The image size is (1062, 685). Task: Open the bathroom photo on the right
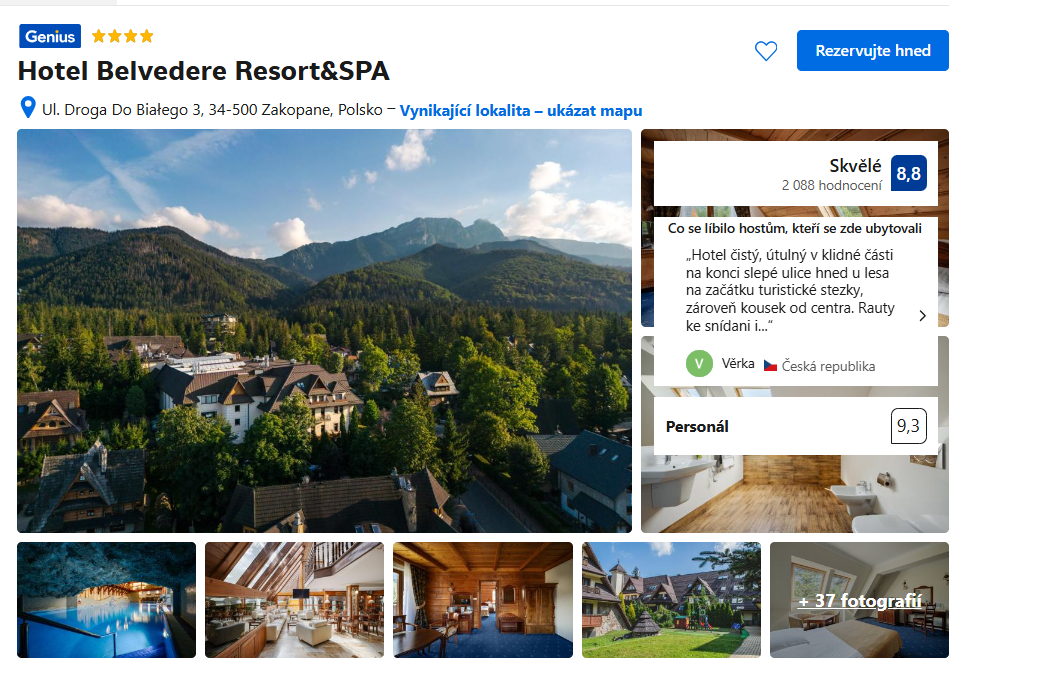(x=795, y=495)
